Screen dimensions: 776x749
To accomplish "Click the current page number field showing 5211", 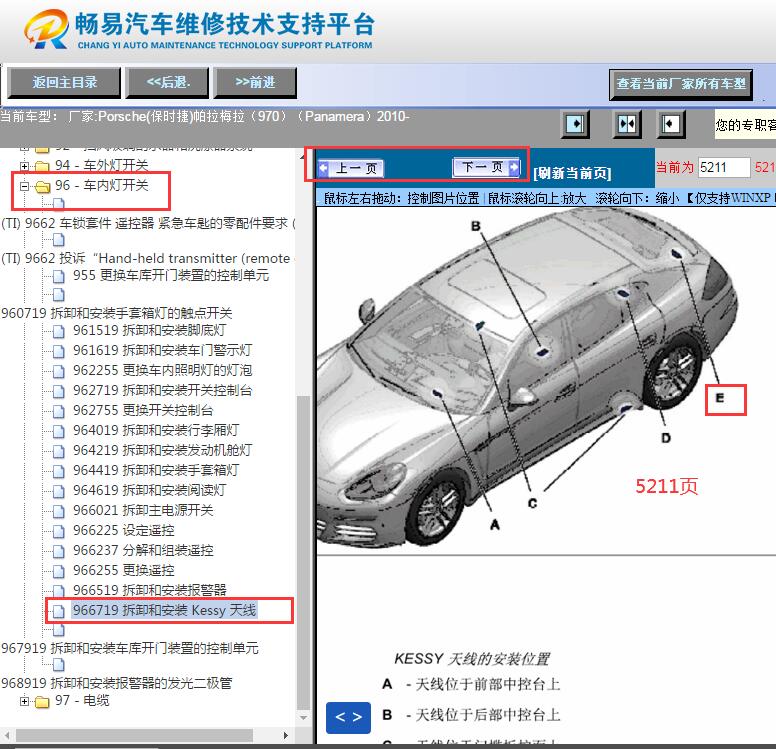I will 724,167.
